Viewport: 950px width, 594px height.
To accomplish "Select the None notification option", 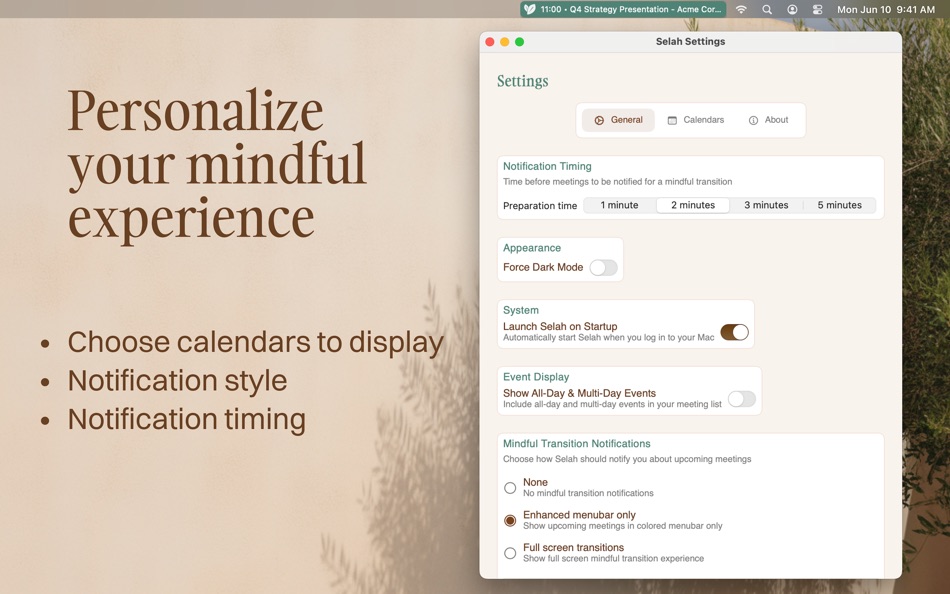I will pos(510,487).
